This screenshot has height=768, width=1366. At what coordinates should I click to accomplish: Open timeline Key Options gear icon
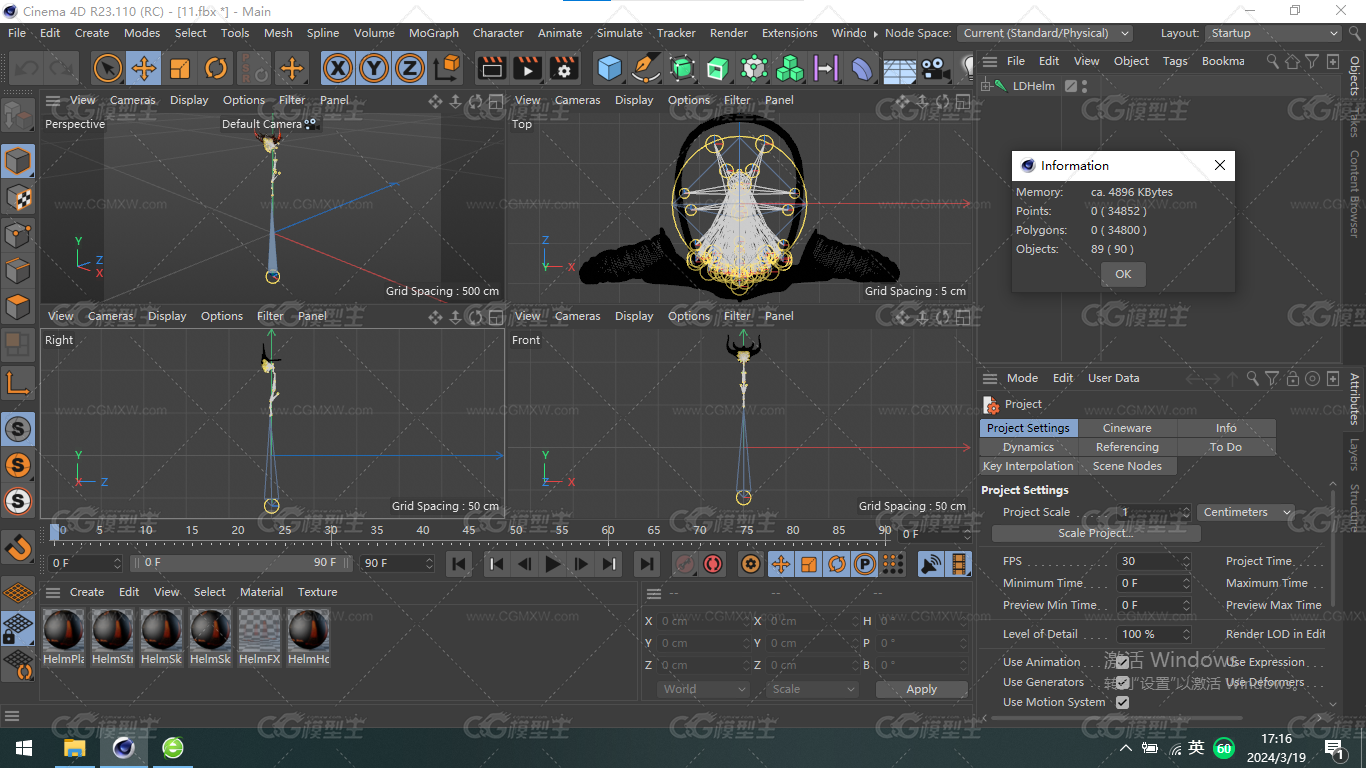(x=751, y=564)
